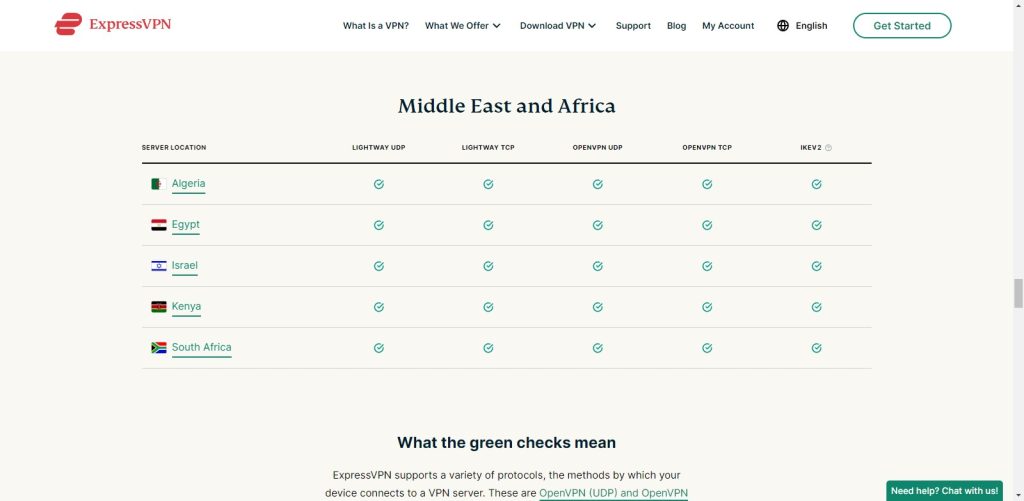1024x501 pixels.
Task: Click South Africa's IKEv2 check mark
Action: click(817, 348)
